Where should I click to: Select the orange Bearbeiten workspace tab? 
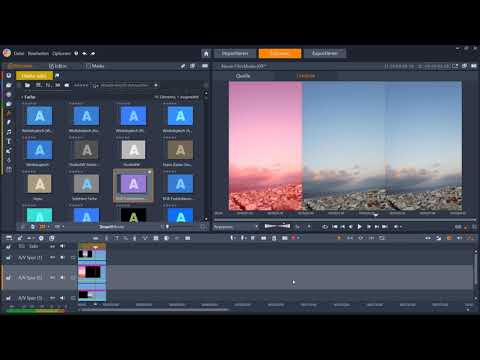(x=280, y=53)
